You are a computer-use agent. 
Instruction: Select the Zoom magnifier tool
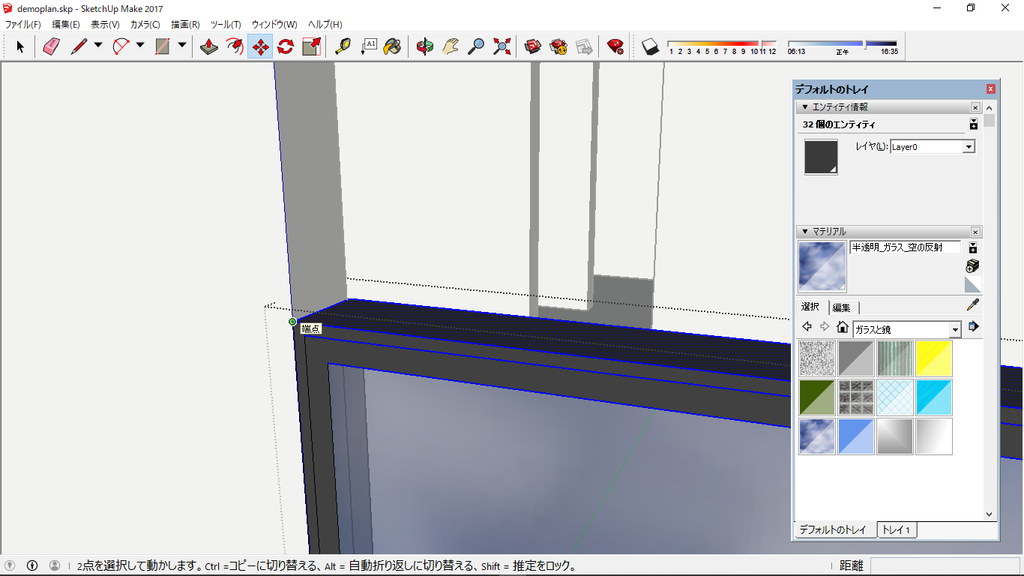pyautogui.click(x=476, y=47)
